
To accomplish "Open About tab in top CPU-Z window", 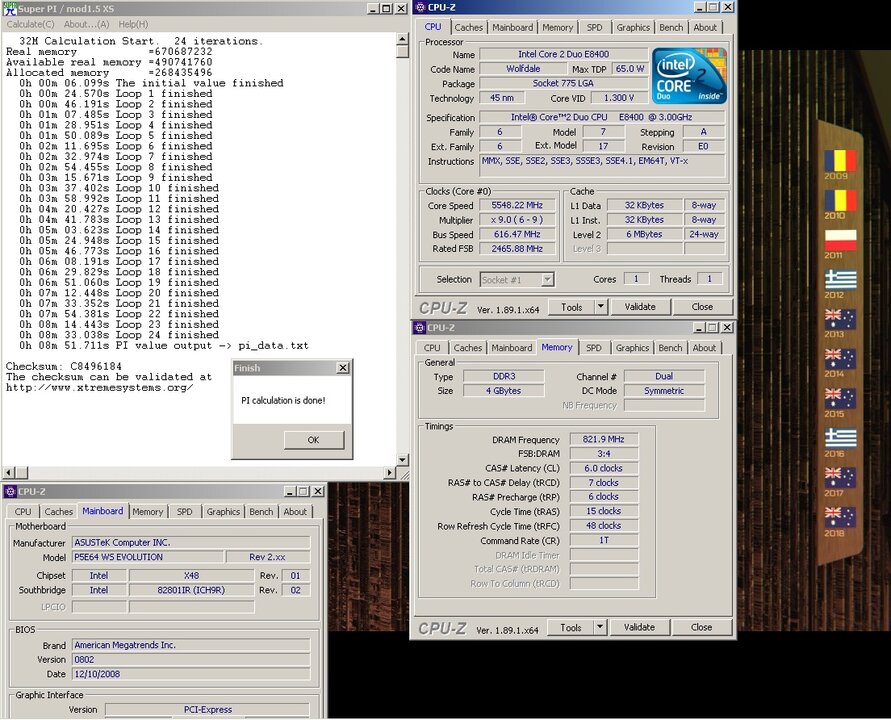I will pos(705,27).
